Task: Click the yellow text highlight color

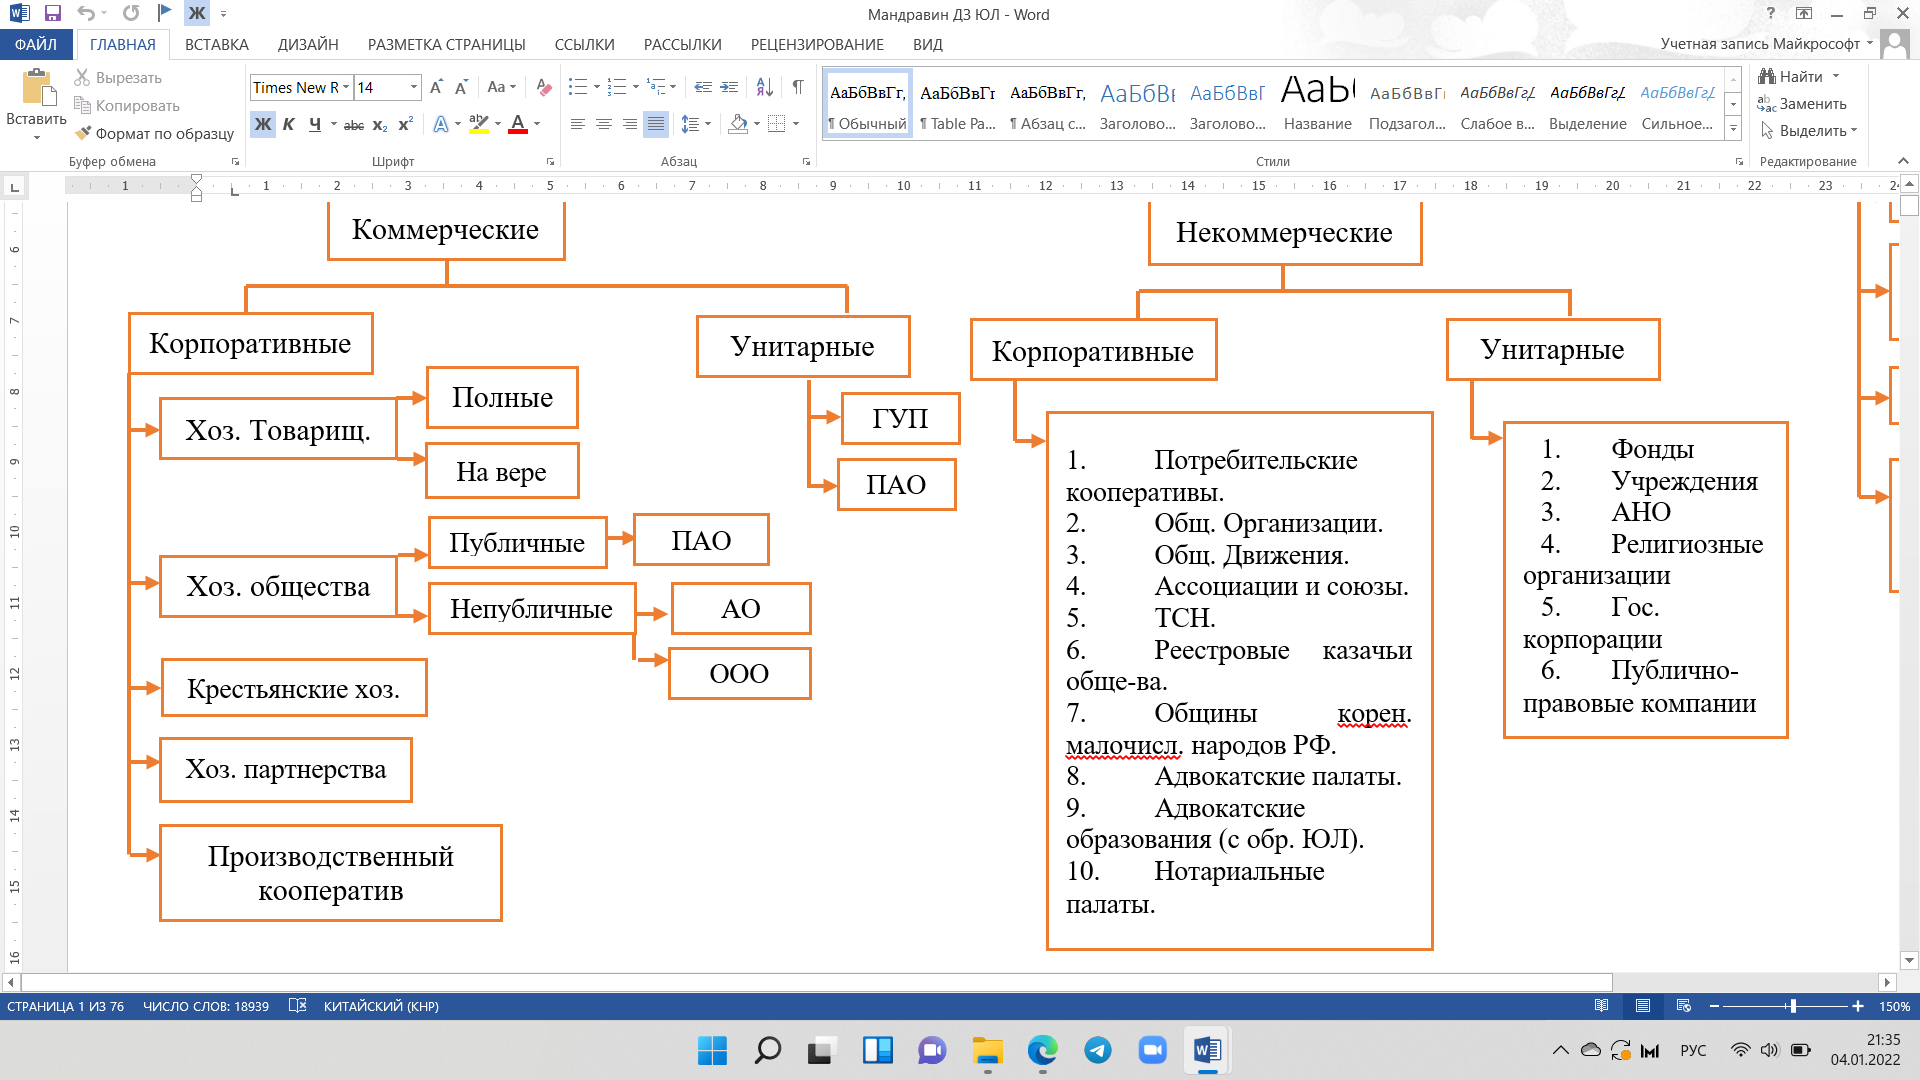Action: (x=479, y=125)
